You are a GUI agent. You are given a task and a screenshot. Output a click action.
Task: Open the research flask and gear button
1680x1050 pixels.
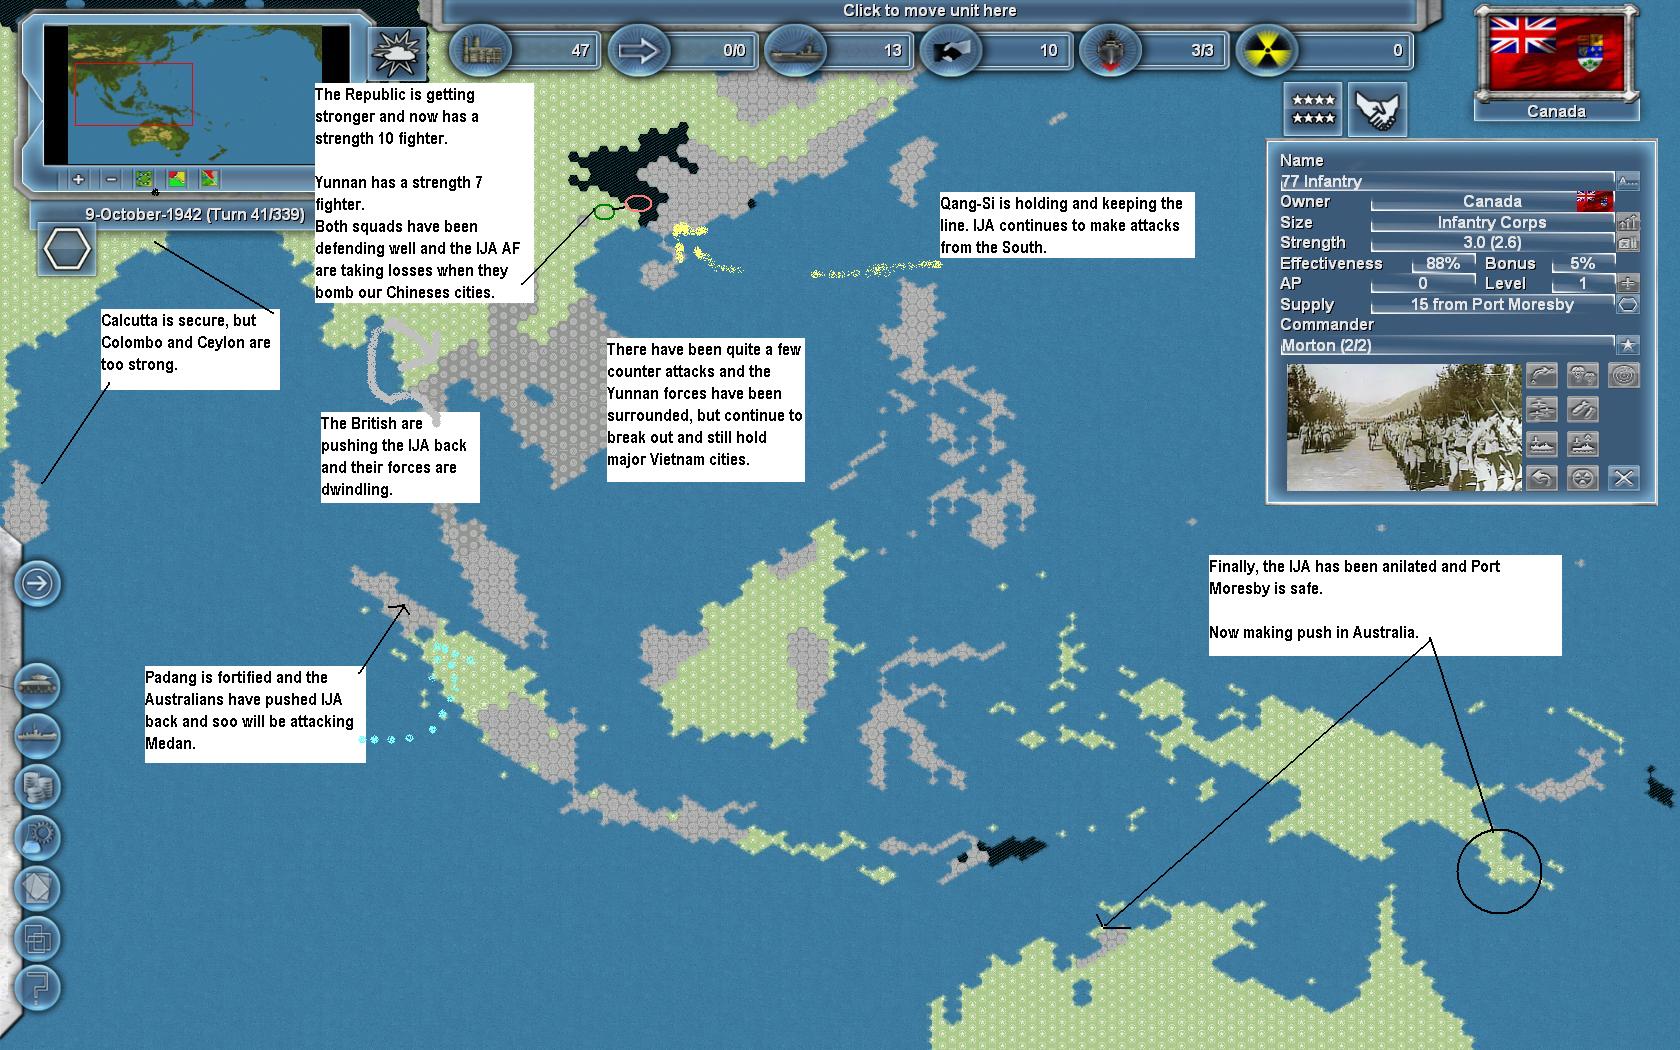tap(38, 838)
